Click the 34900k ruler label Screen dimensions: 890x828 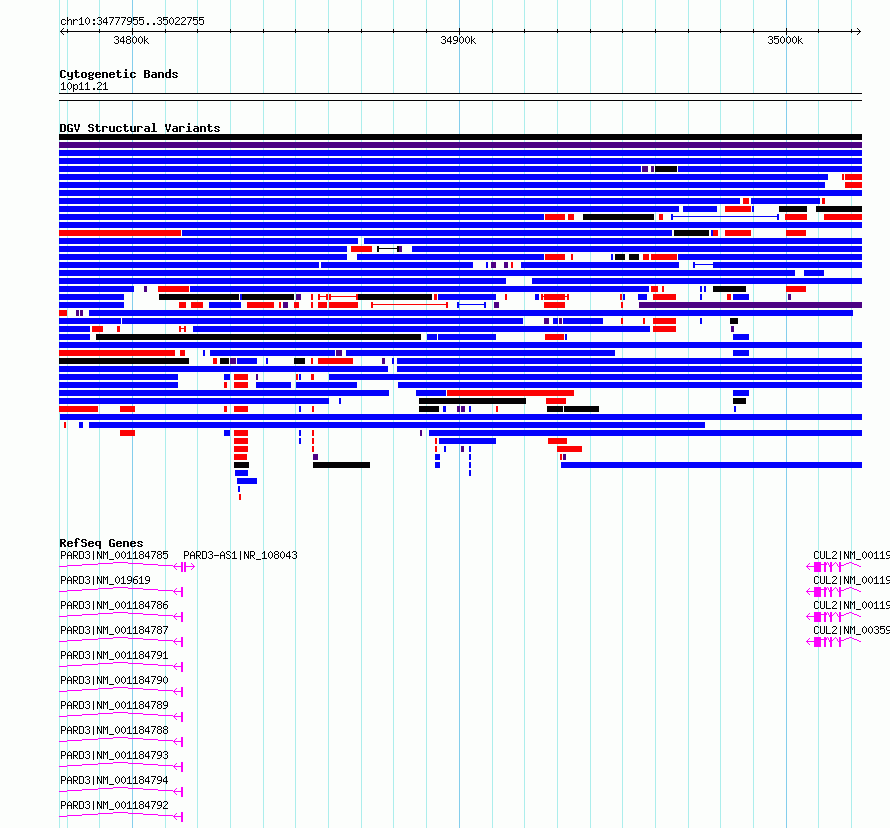(458, 40)
